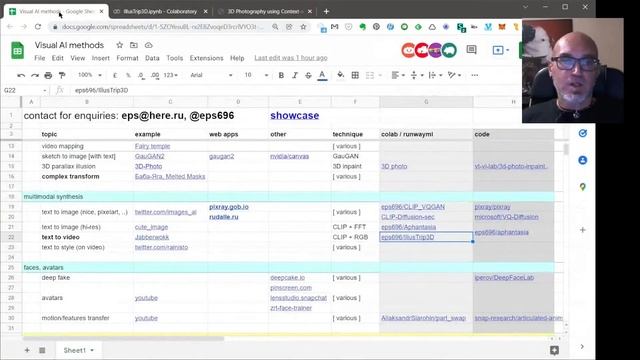The height and width of the screenshot is (360, 640).
Task: Click the Name box showing G22
Action: [x=24, y=90]
